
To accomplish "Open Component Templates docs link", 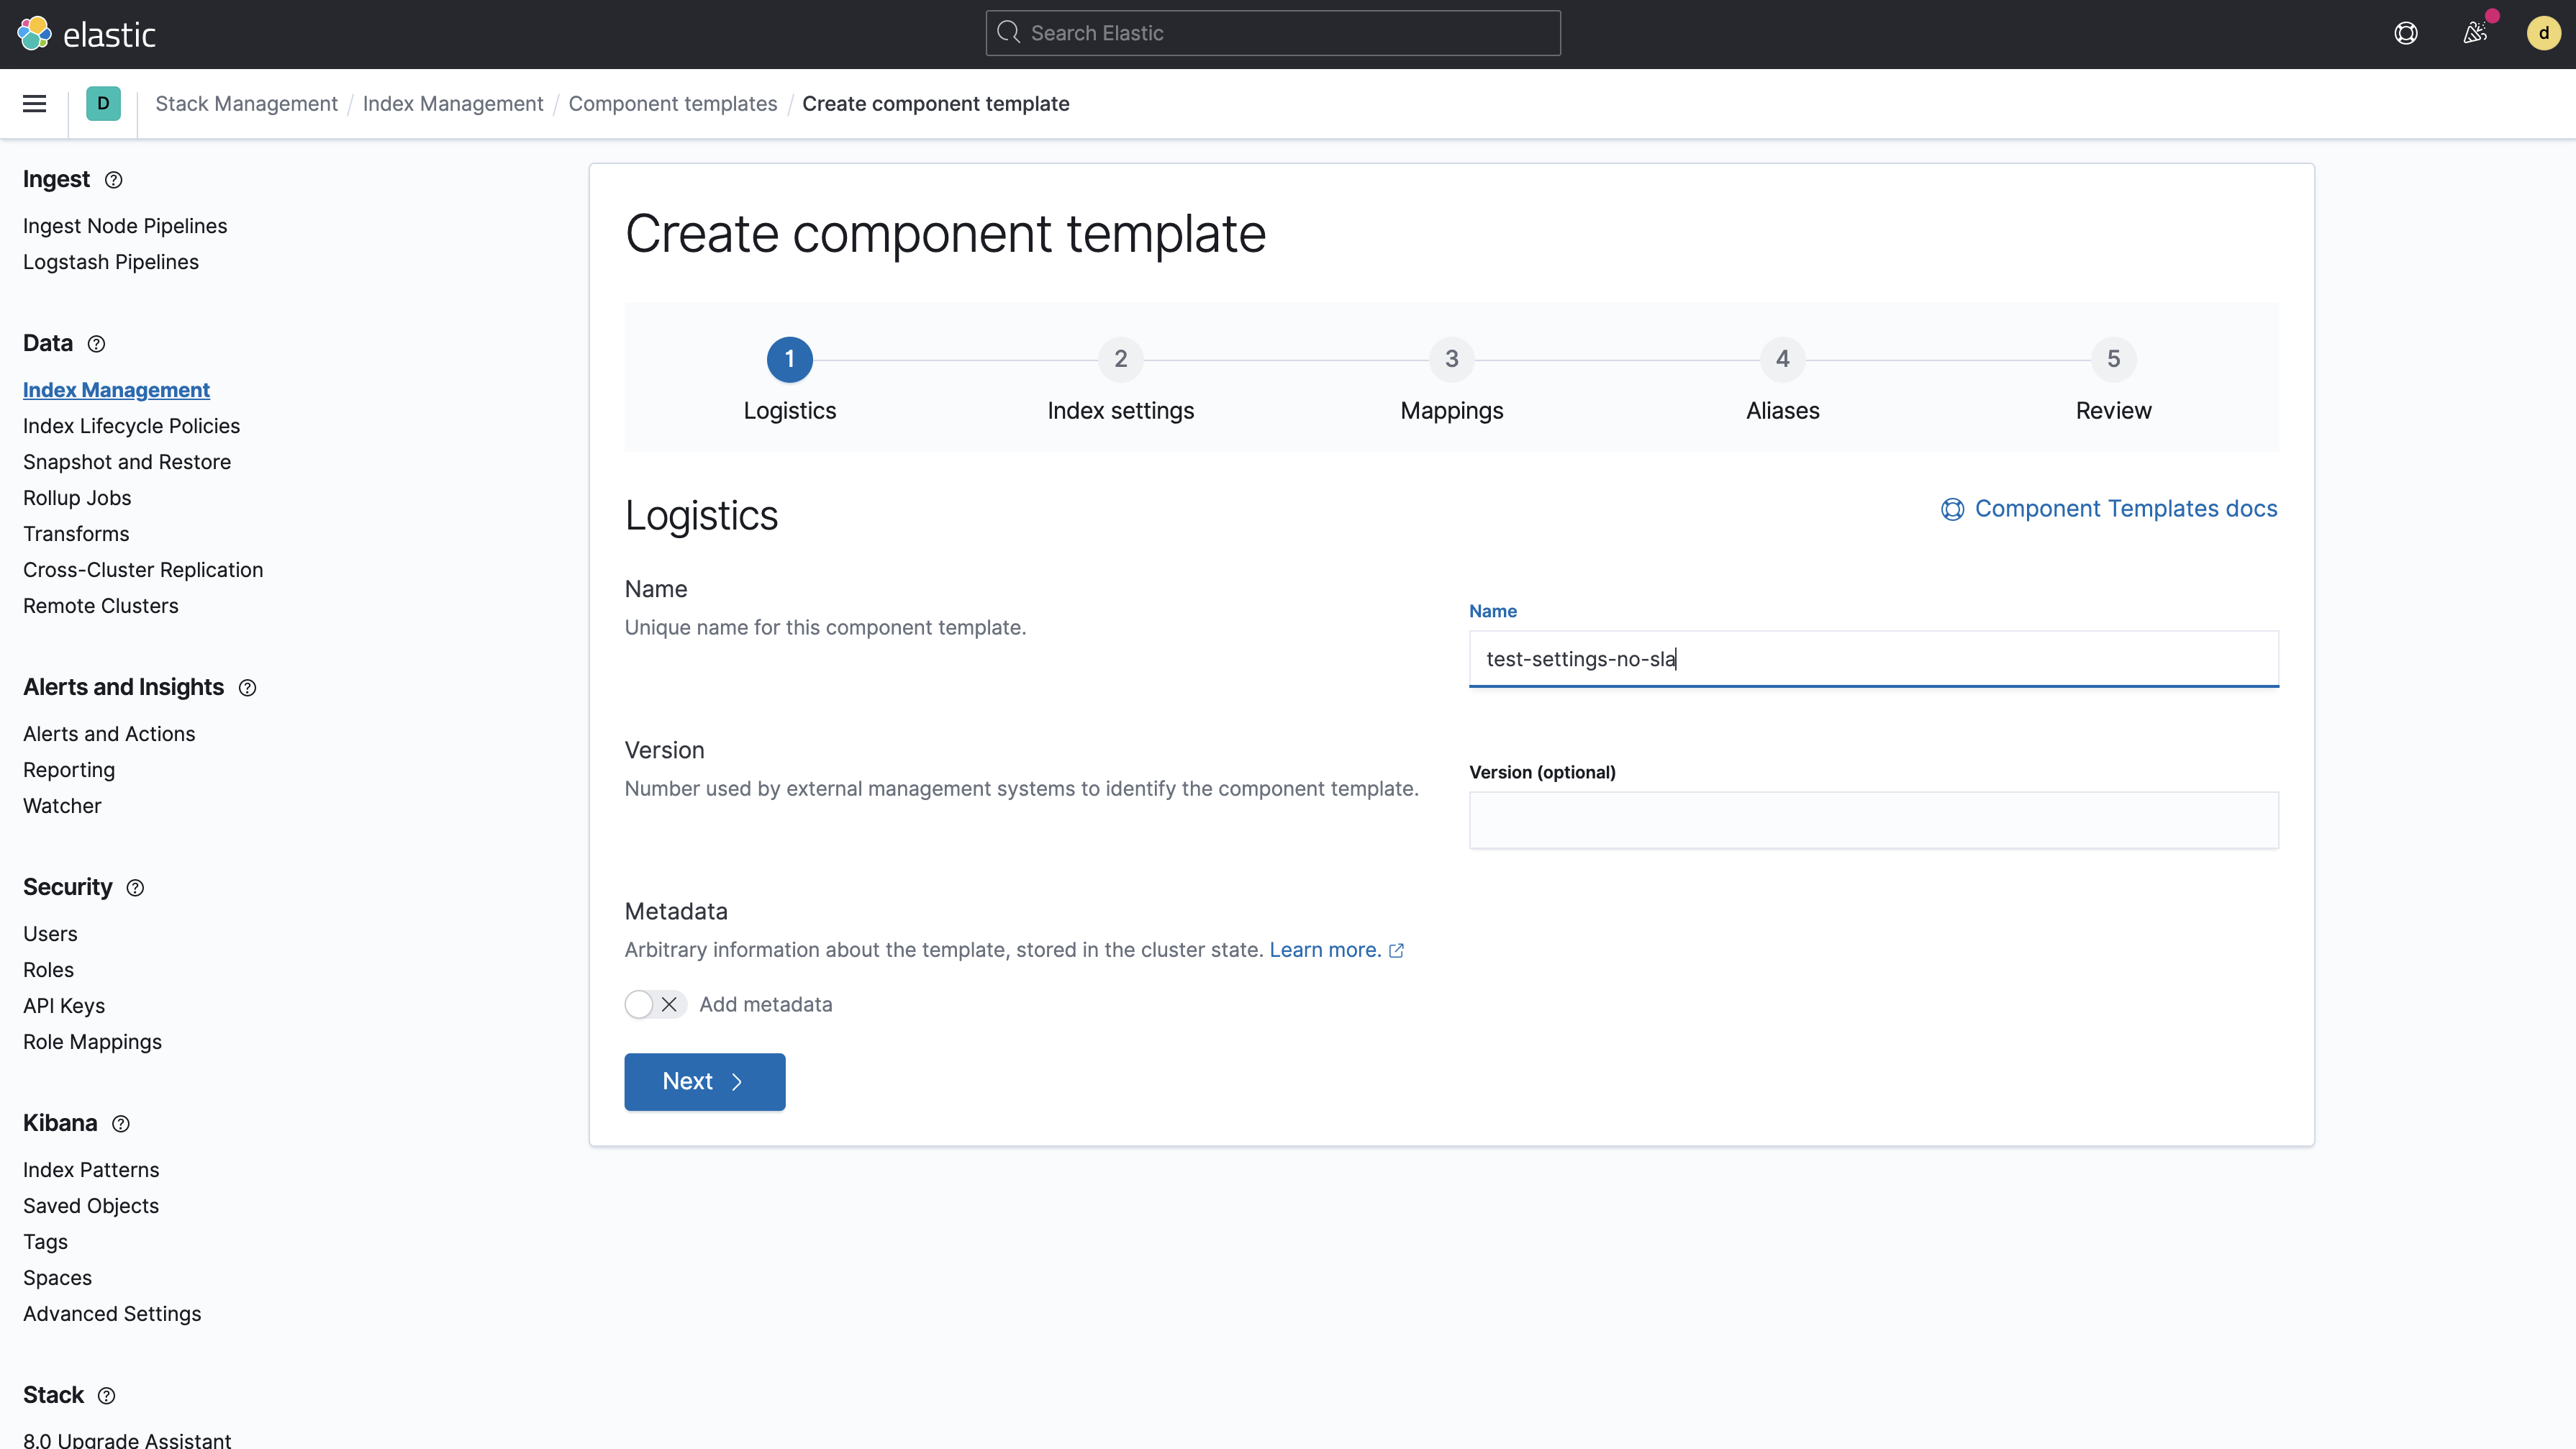I will point(2125,509).
